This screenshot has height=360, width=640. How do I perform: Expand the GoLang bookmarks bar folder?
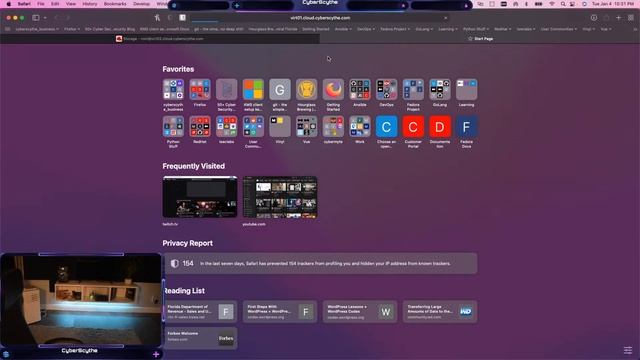[424, 29]
